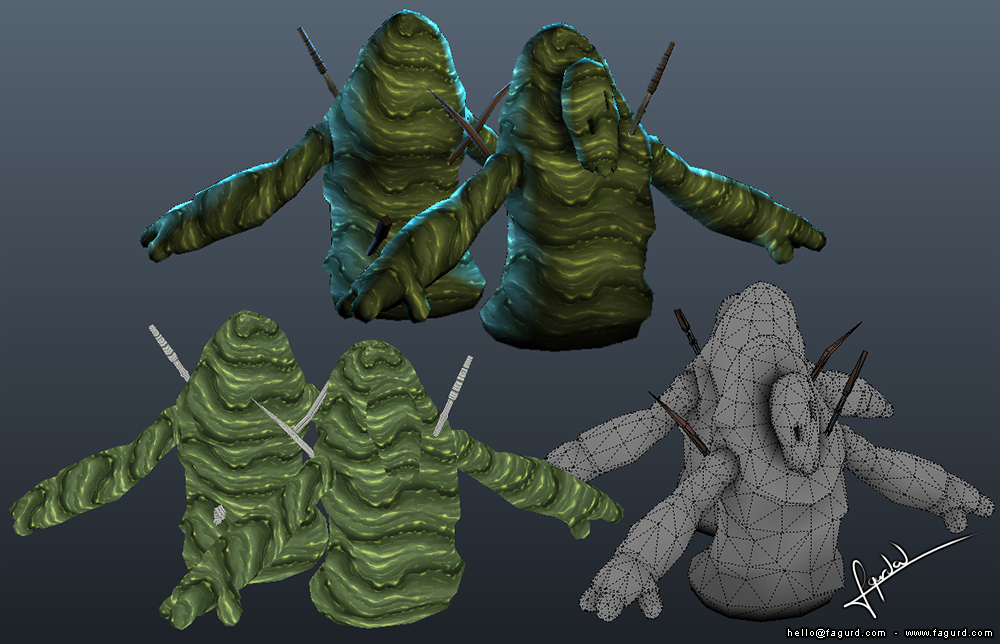Click the hooded face of the blue-lit creature
Image resolution: width=1000 pixels, height=644 pixels.
click(x=593, y=116)
